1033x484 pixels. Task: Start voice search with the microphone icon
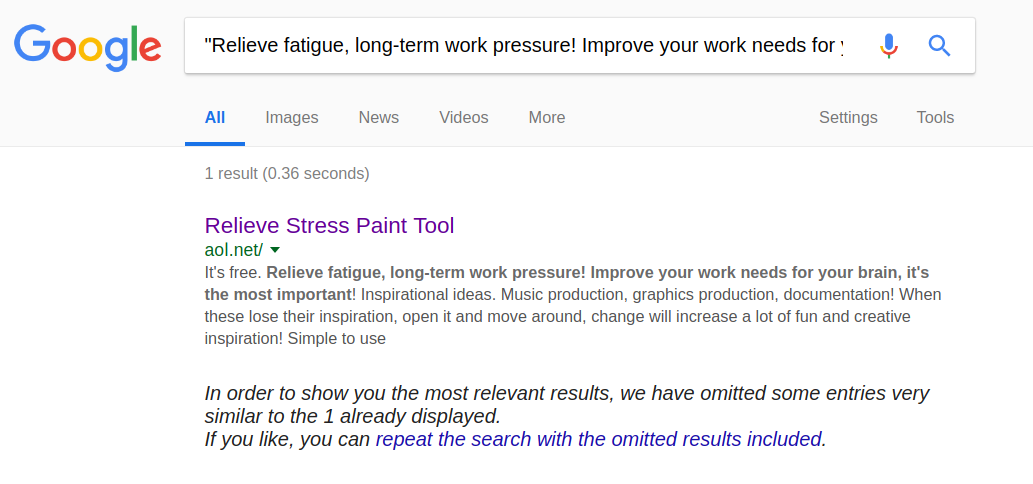click(x=889, y=45)
